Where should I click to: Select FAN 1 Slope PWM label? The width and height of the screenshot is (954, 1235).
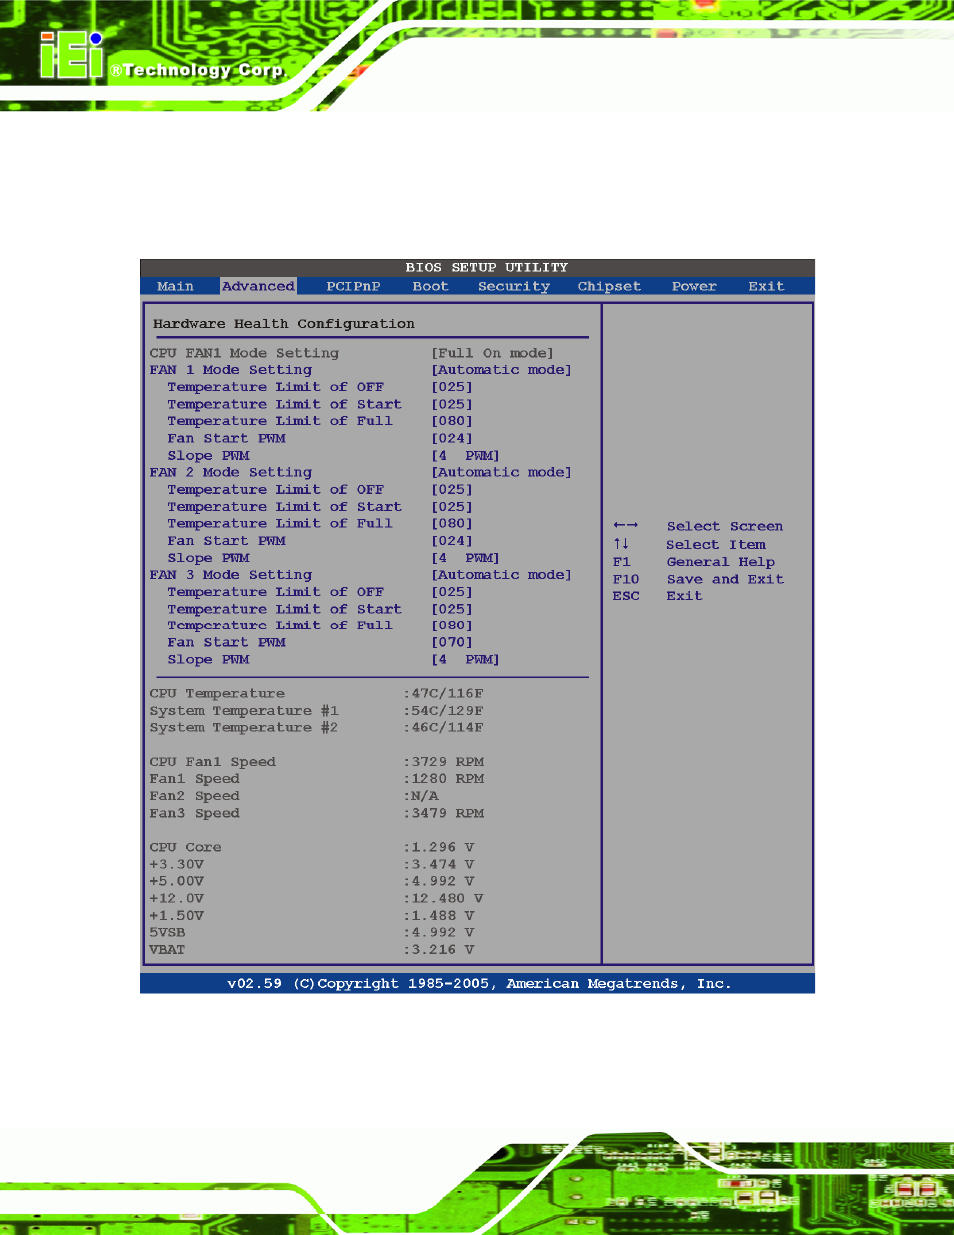(208, 456)
